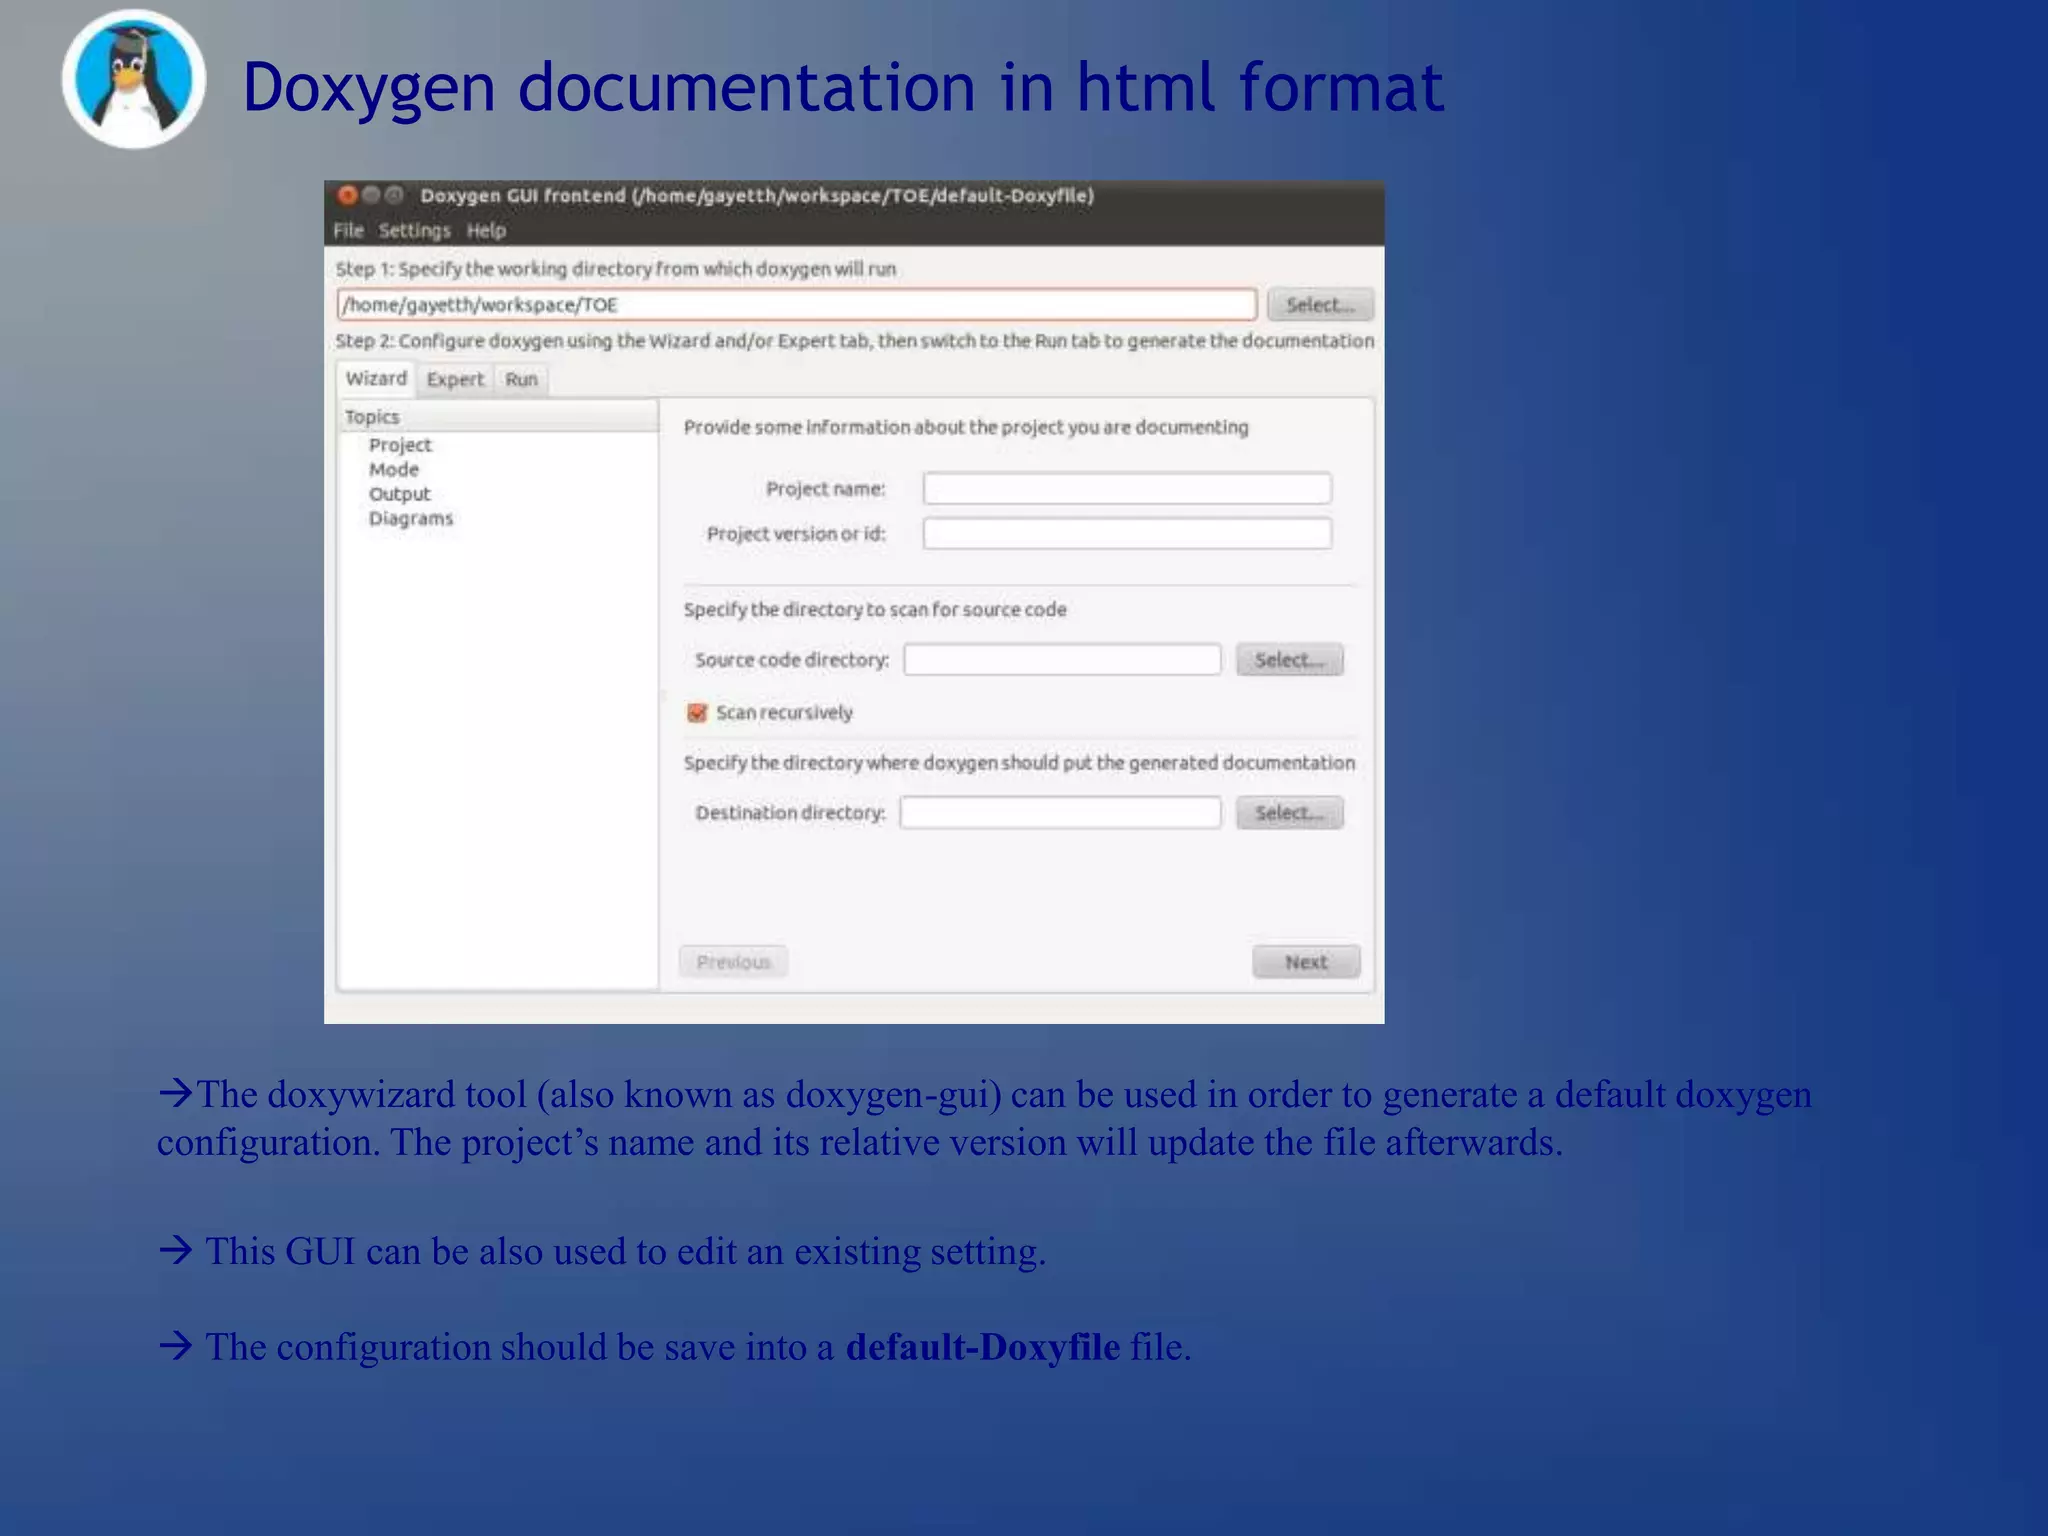Click the bold 'default-Doxyfile' text
Viewport: 2048px width, 1536px height.
pyautogui.click(x=983, y=1347)
